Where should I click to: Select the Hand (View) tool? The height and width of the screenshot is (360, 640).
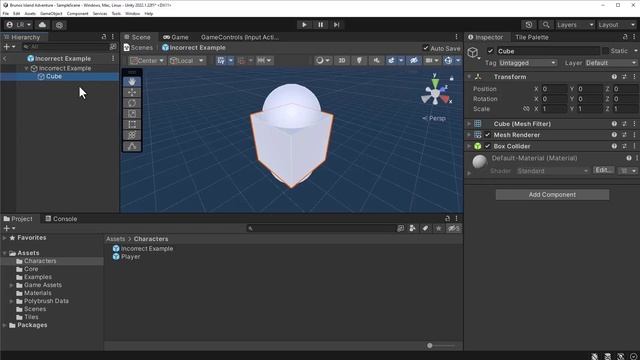point(132,82)
